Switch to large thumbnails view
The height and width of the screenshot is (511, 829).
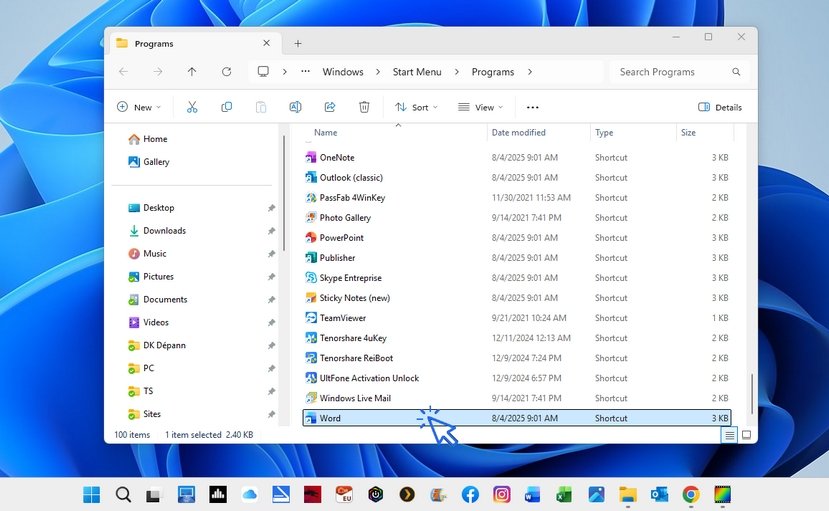click(x=746, y=434)
